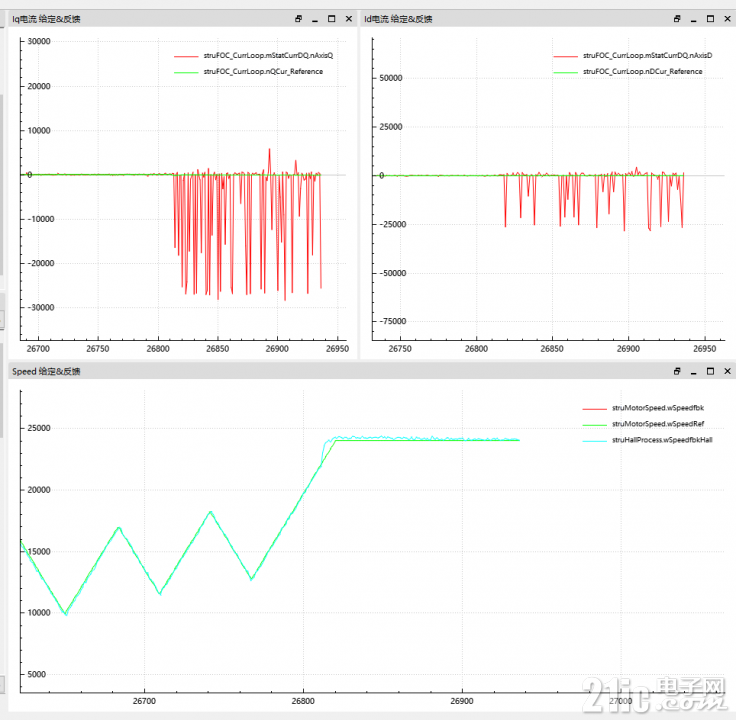Click the Speed panel title bar
This screenshot has width=736, height=720.
[x=372, y=371]
